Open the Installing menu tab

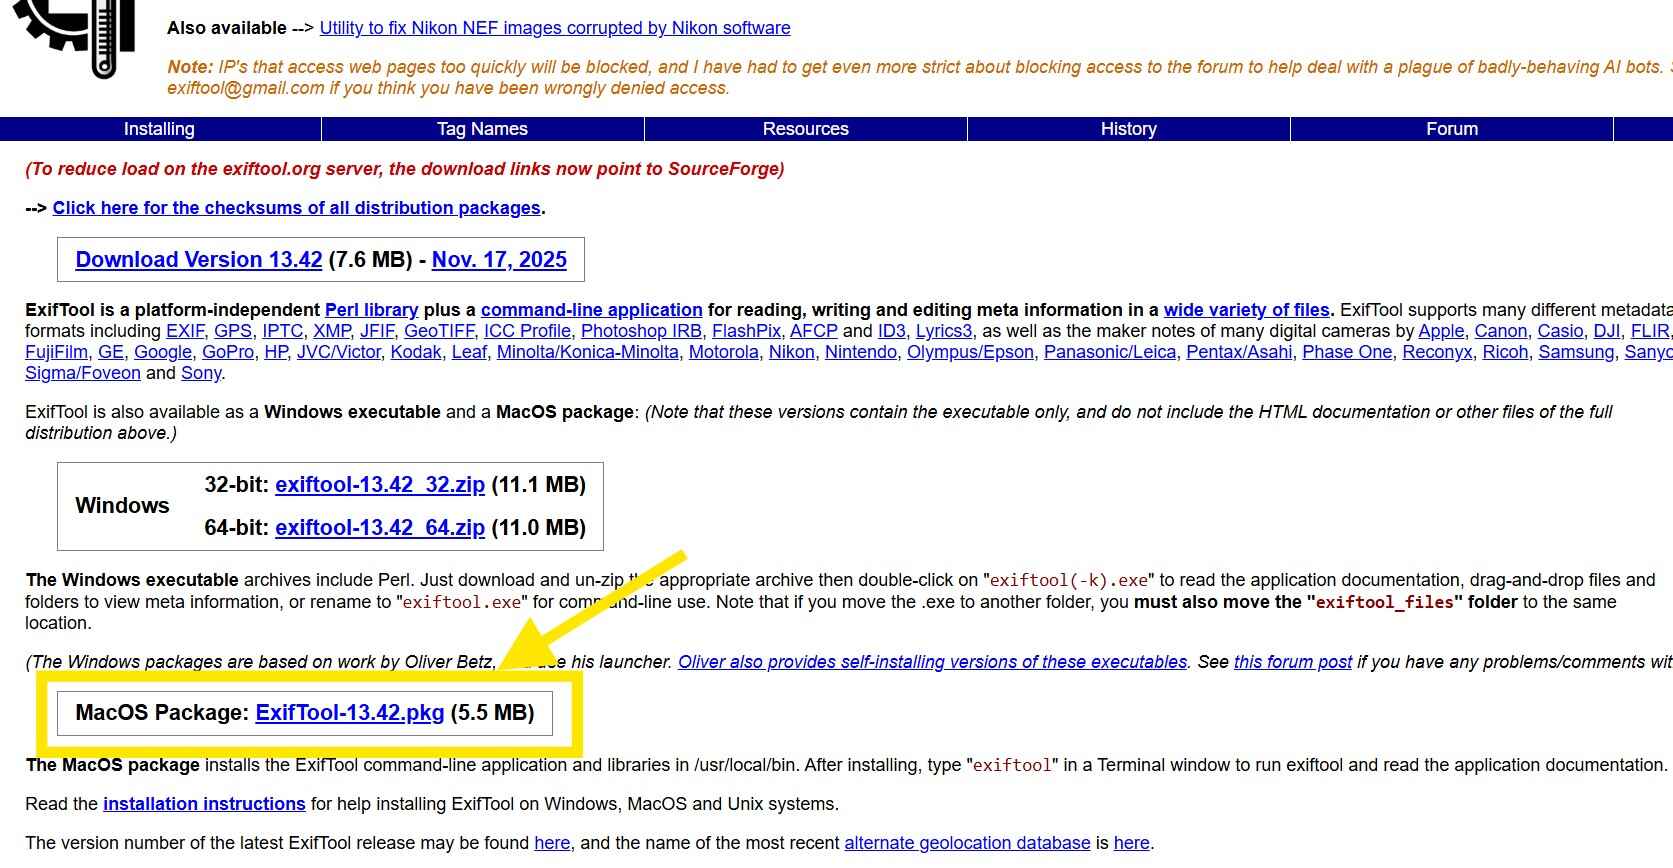click(x=159, y=129)
